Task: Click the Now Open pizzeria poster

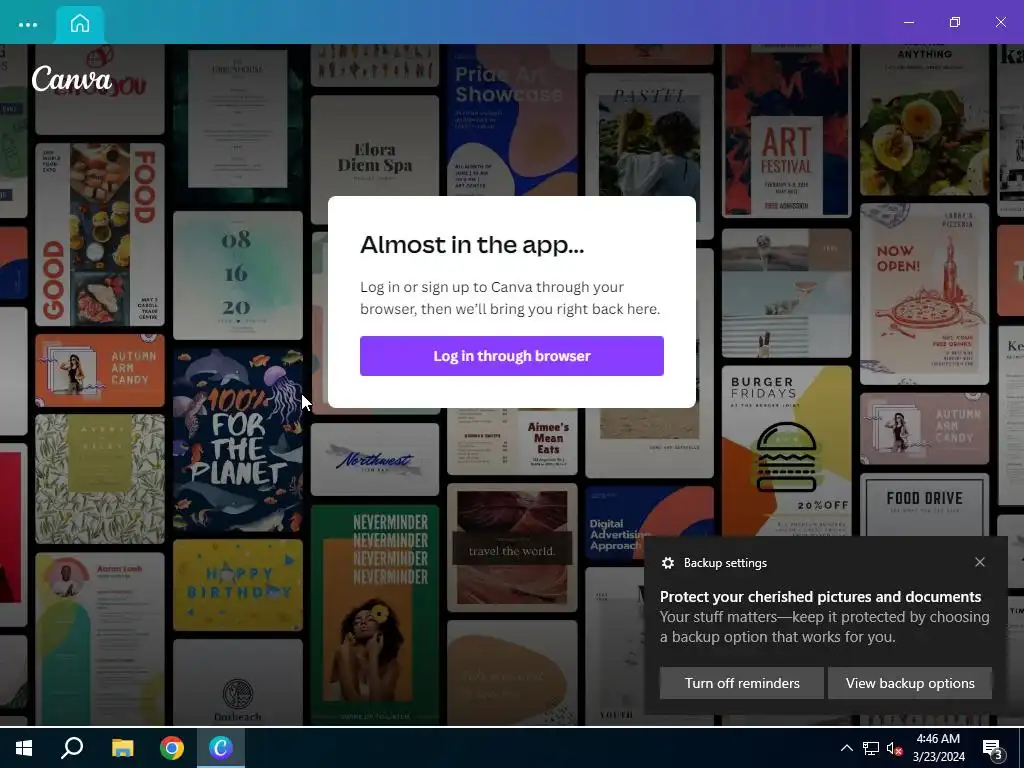Action: (x=924, y=294)
